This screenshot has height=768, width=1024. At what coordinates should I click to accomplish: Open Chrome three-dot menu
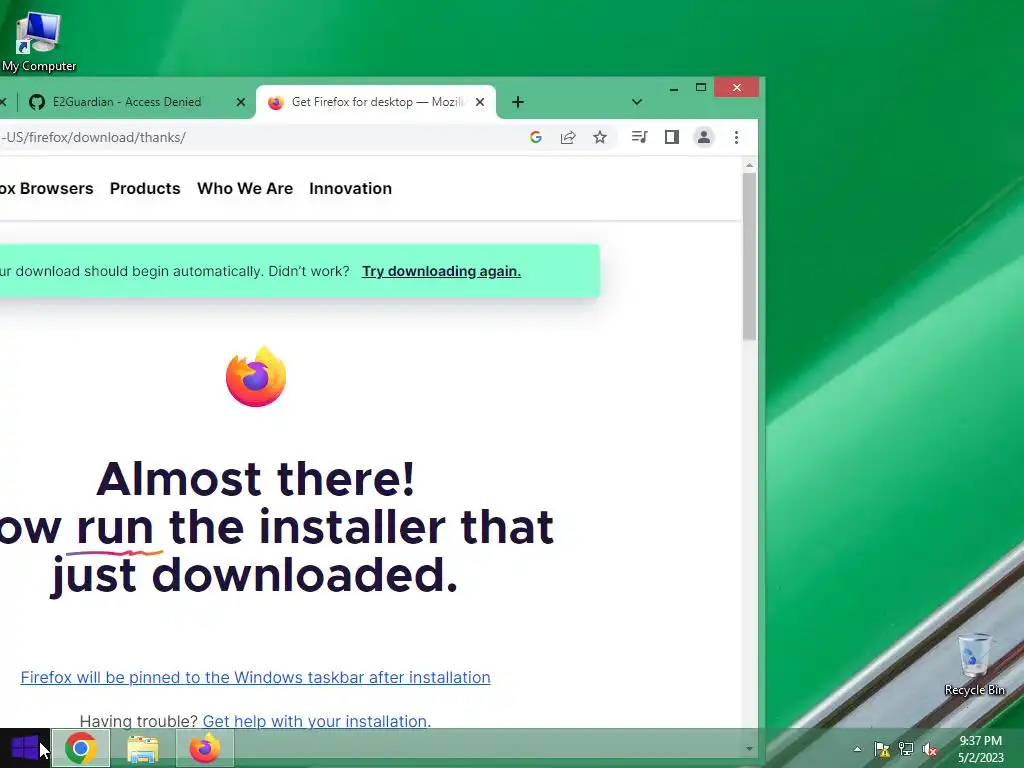[x=736, y=137]
